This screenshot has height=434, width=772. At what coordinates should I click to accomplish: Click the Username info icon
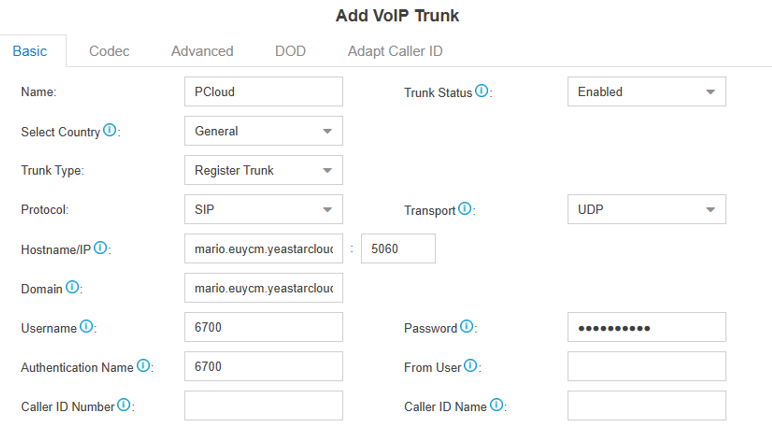[x=87, y=326]
